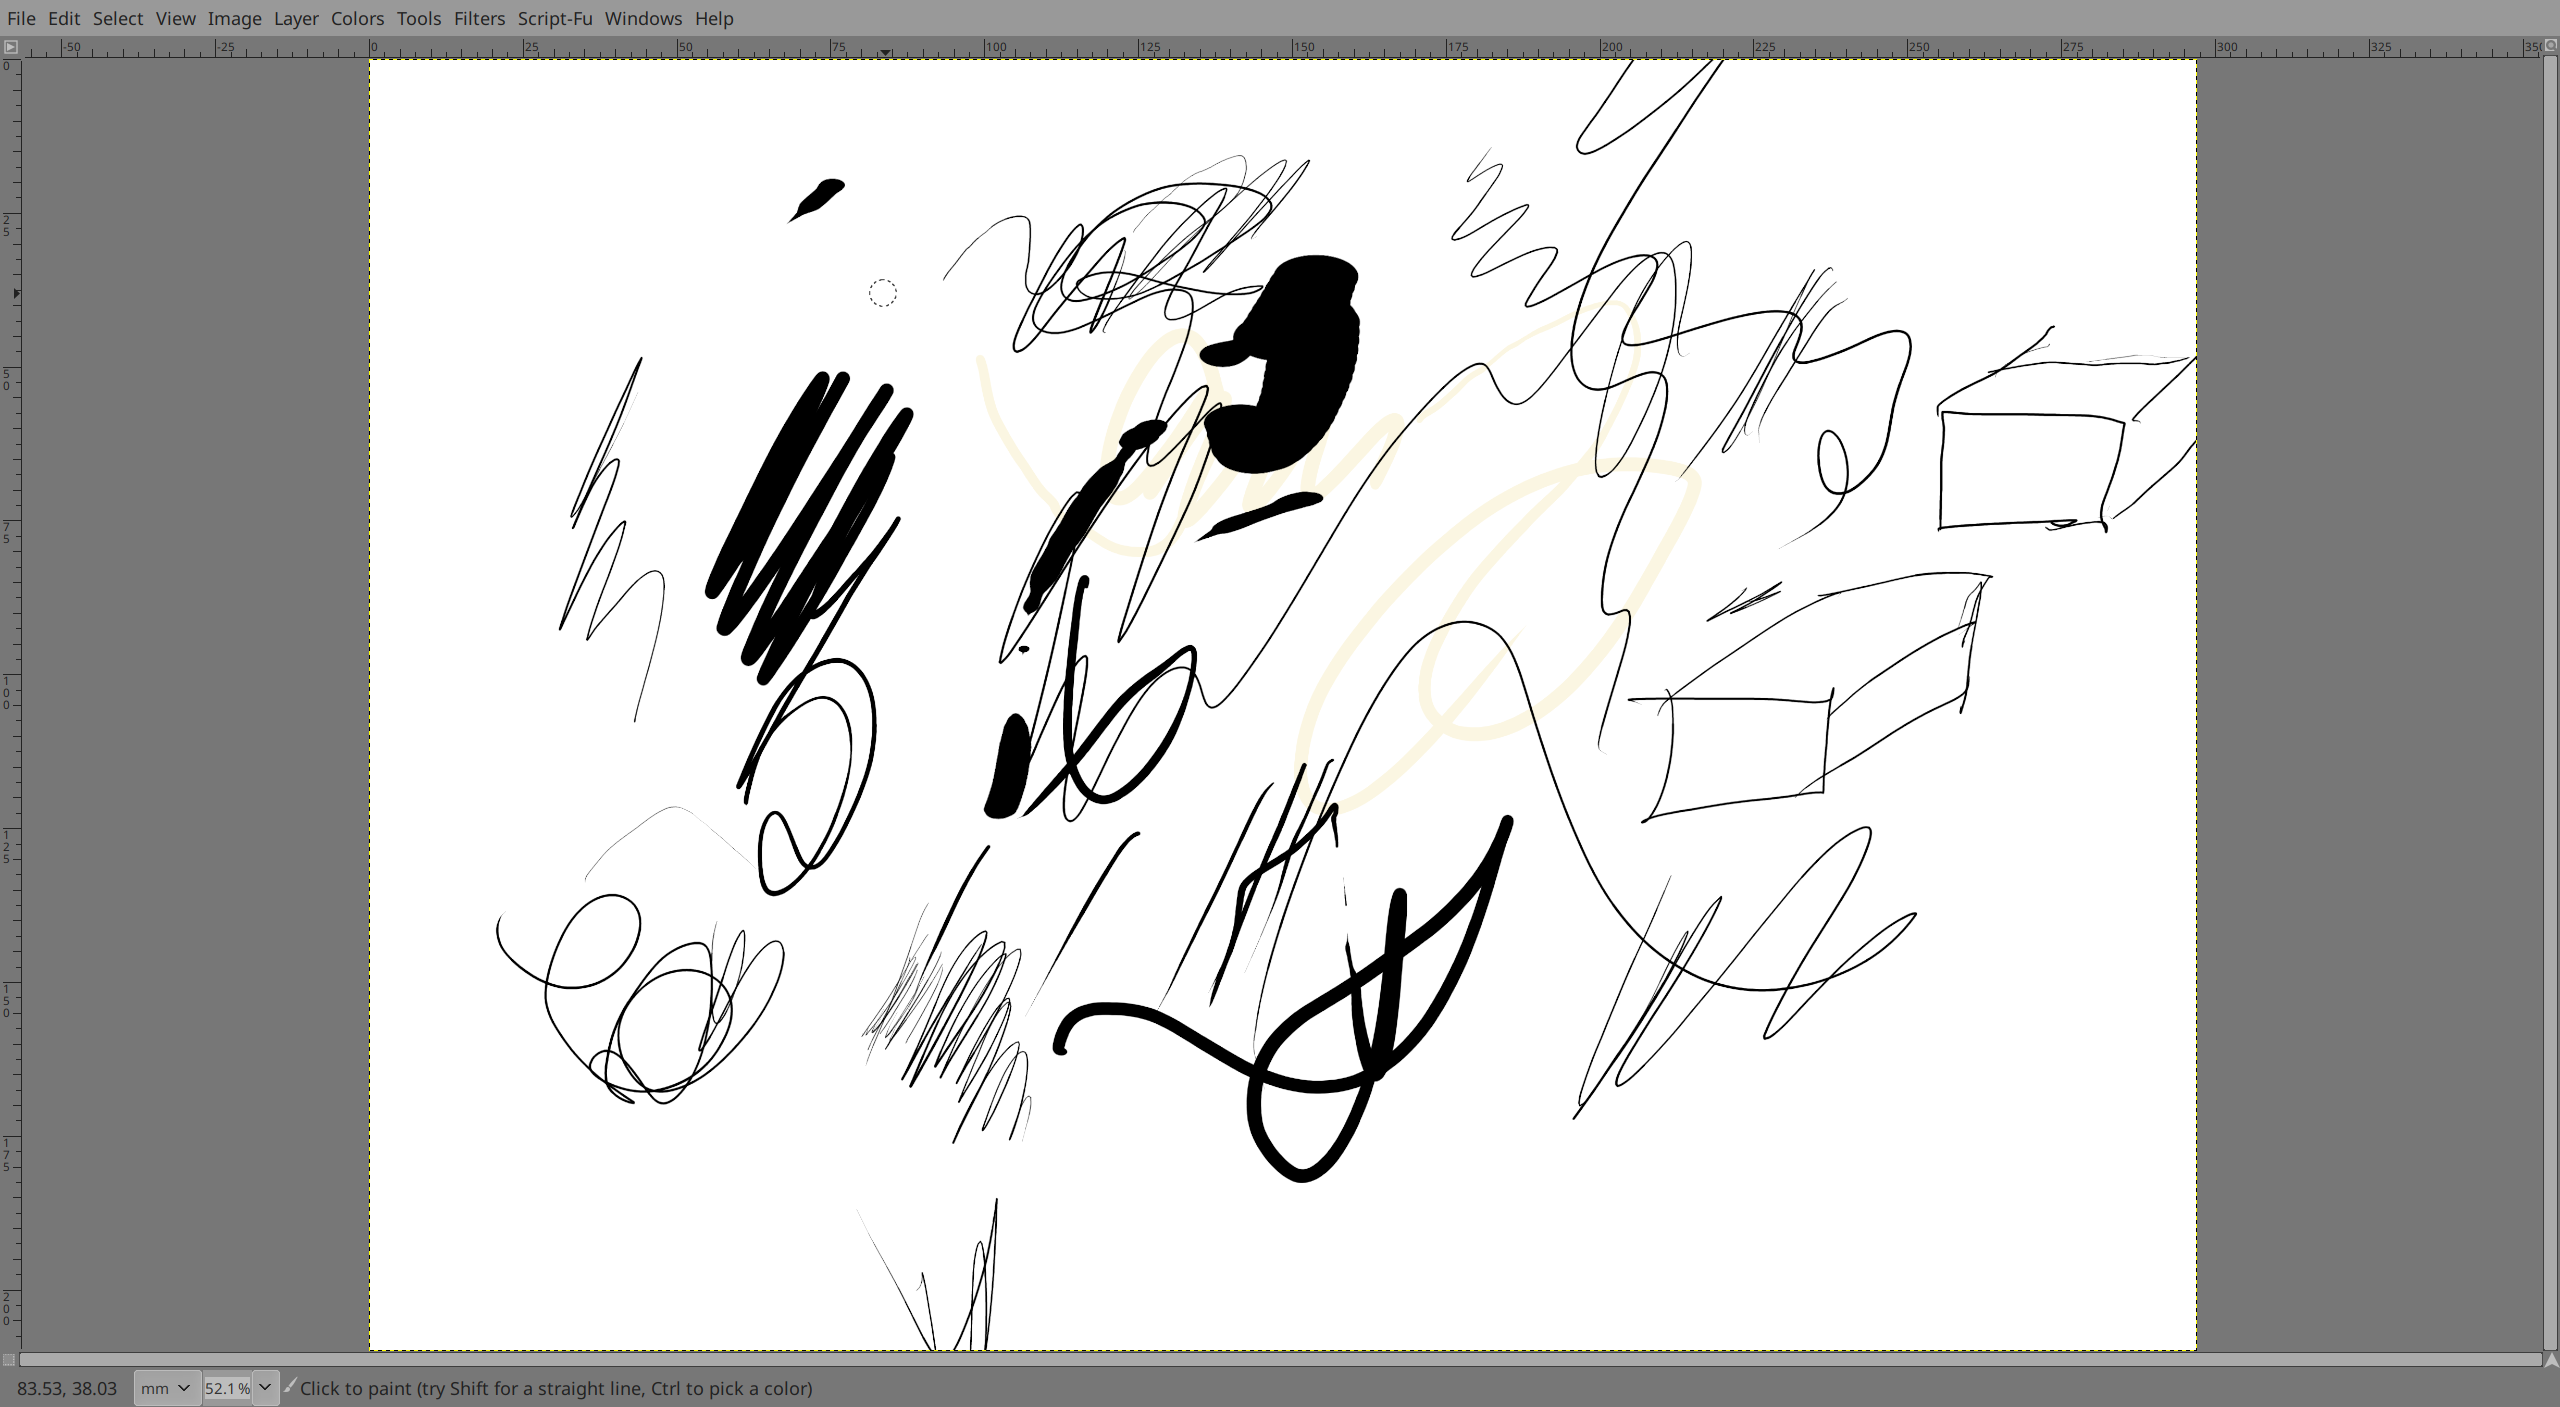Open the Windows menu
Image resolution: width=2560 pixels, height=1407 pixels.
coord(643,18)
